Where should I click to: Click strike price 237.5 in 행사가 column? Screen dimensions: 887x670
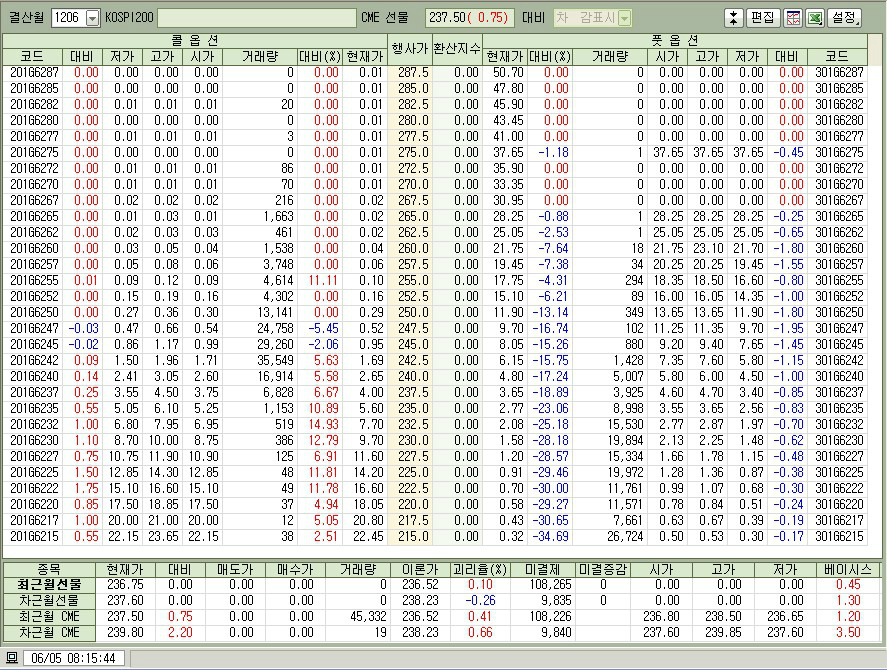[412, 393]
